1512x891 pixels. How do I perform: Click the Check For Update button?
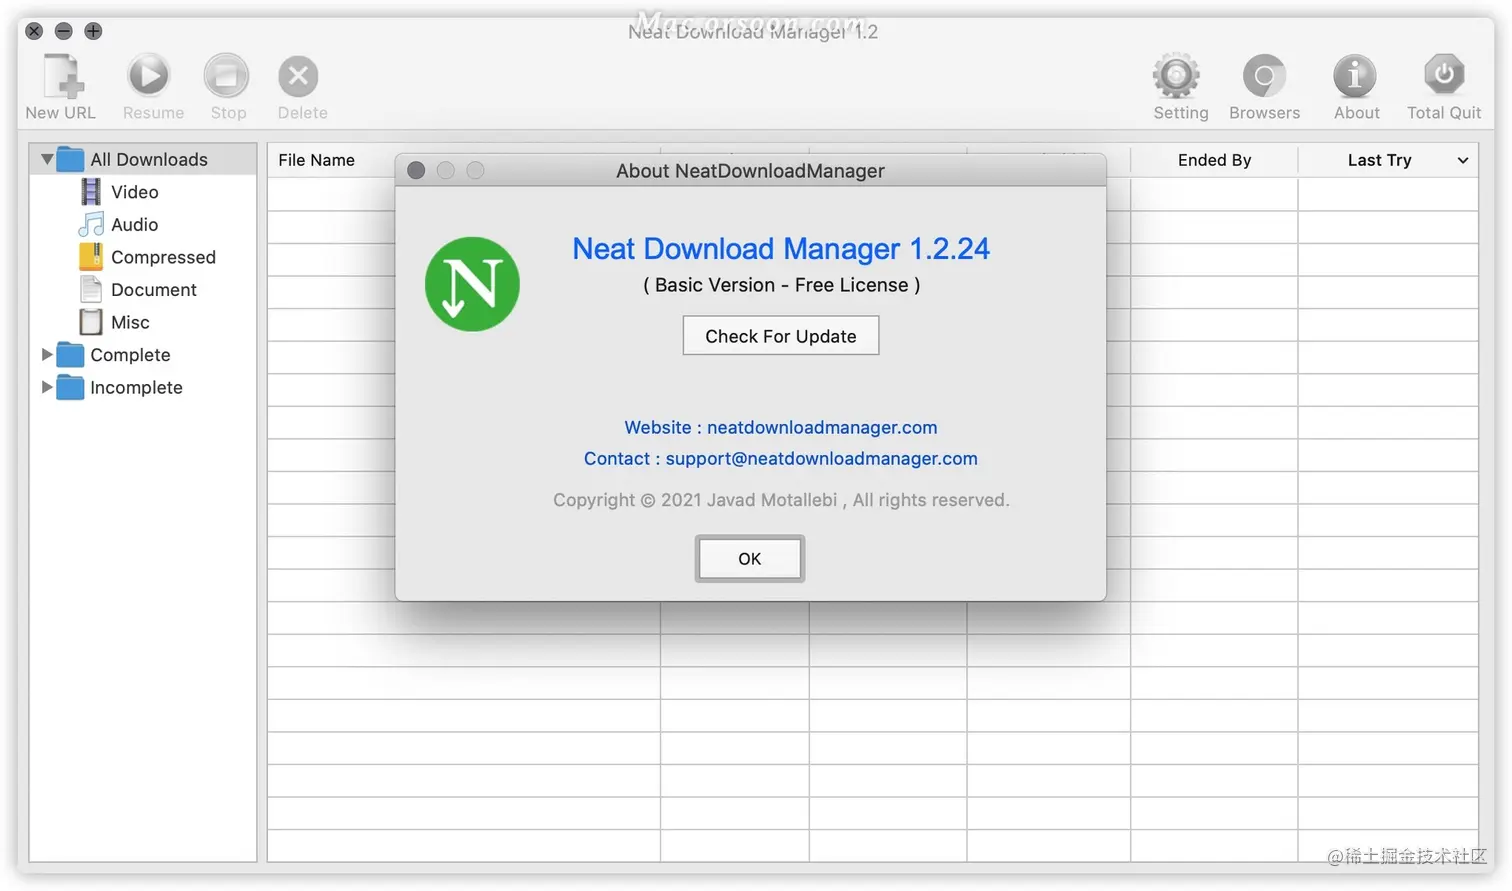pyautogui.click(x=780, y=336)
